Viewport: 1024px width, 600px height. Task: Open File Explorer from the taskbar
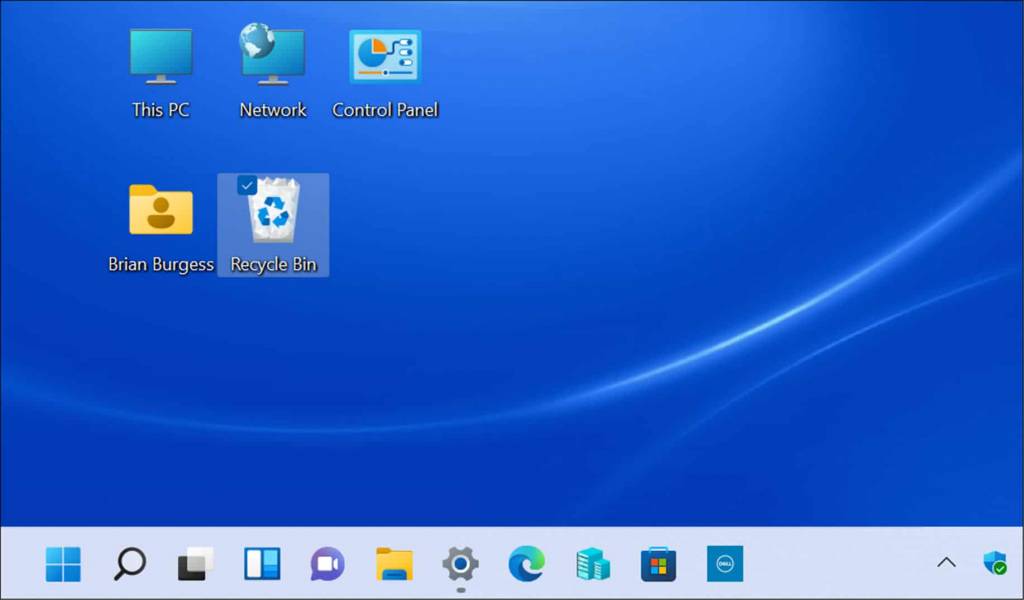pyautogui.click(x=394, y=563)
